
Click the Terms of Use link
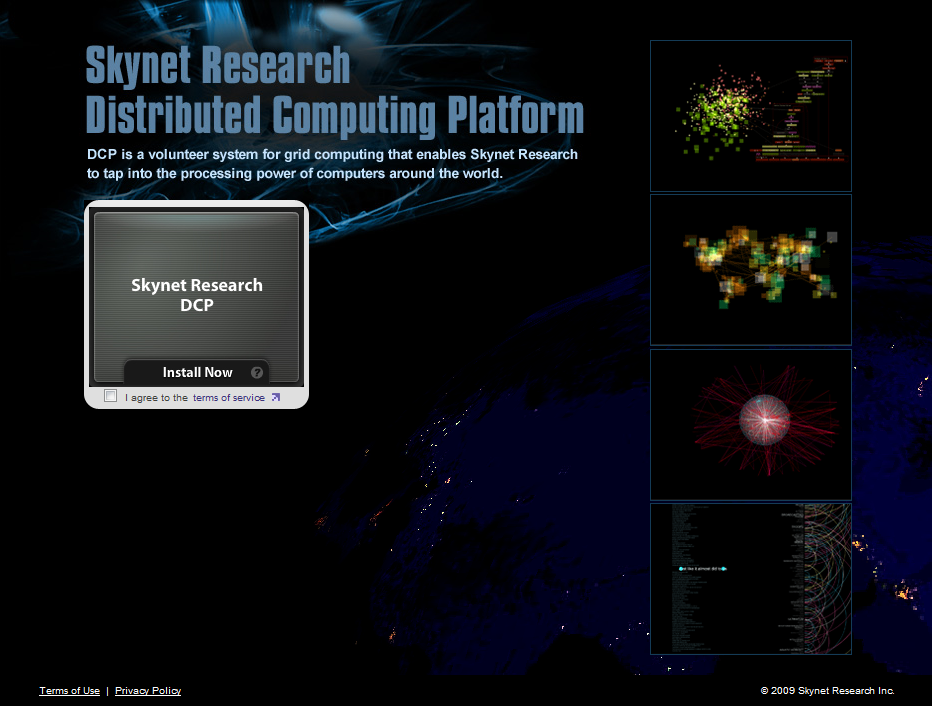click(x=68, y=690)
